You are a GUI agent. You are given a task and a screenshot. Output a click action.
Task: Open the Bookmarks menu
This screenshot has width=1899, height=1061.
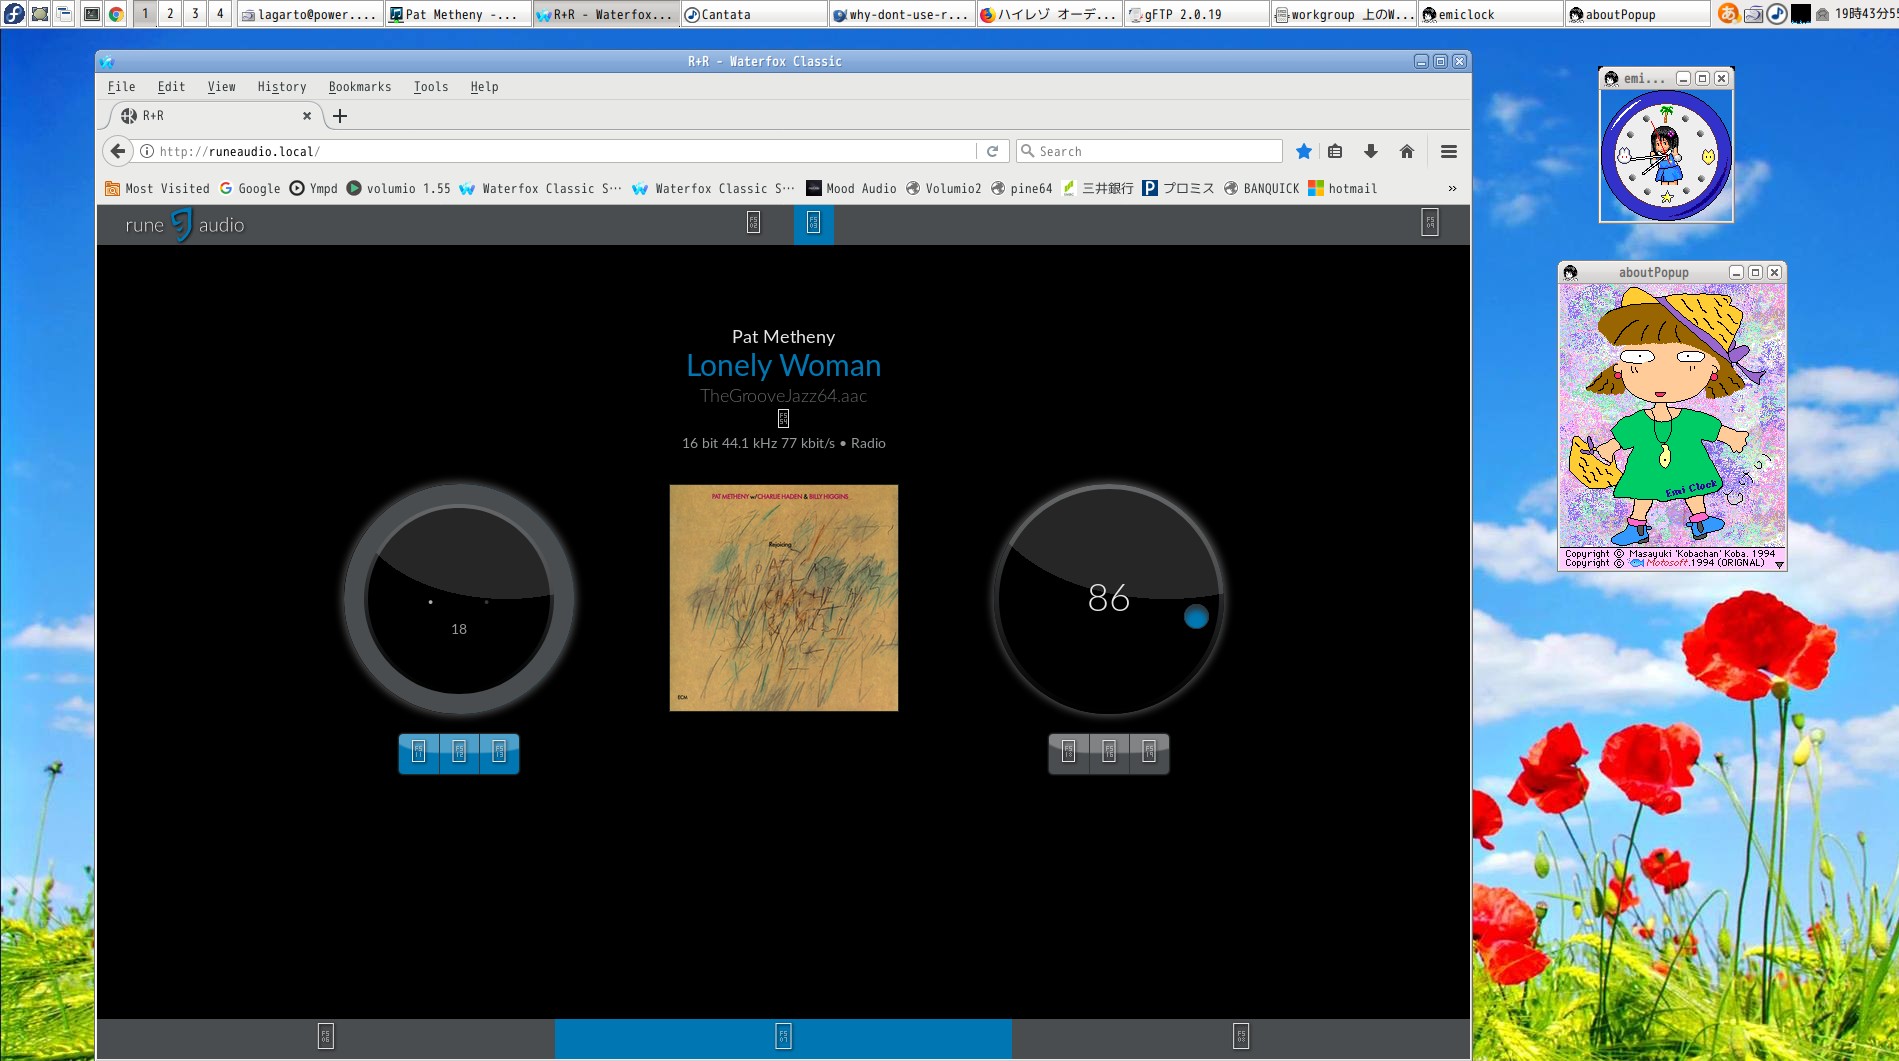(x=360, y=87)
